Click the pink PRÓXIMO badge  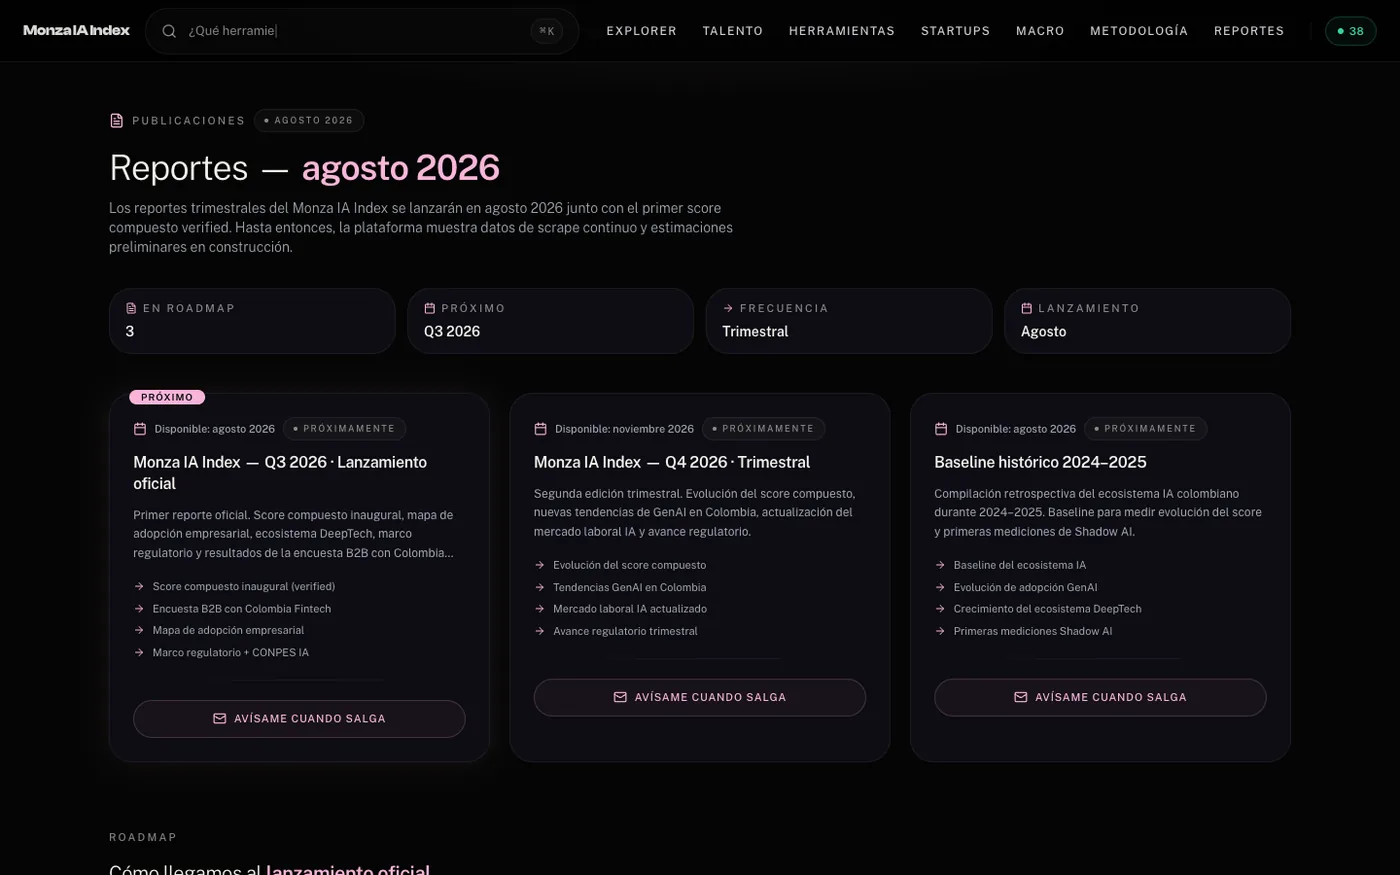coord(167,397)
